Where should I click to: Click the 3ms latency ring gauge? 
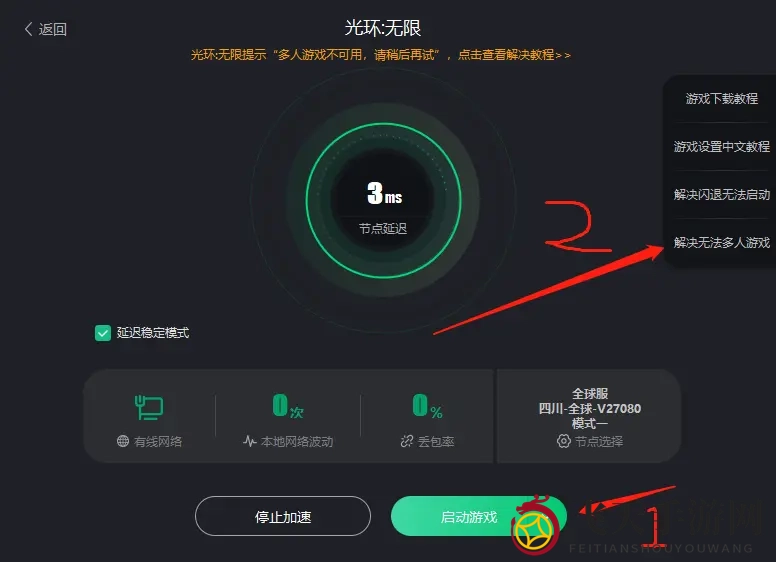coord(384,200)
